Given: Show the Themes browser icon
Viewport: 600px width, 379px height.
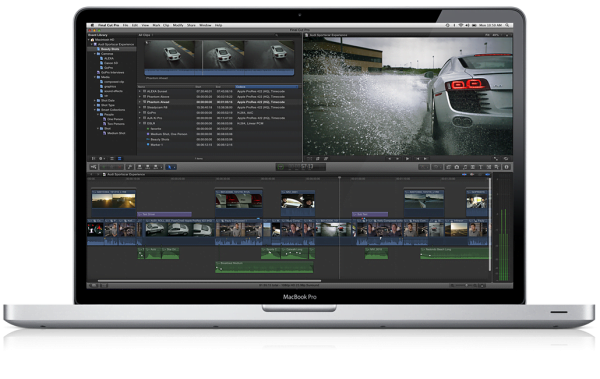Looking at the screenshot, I should [x=497, y=167].
